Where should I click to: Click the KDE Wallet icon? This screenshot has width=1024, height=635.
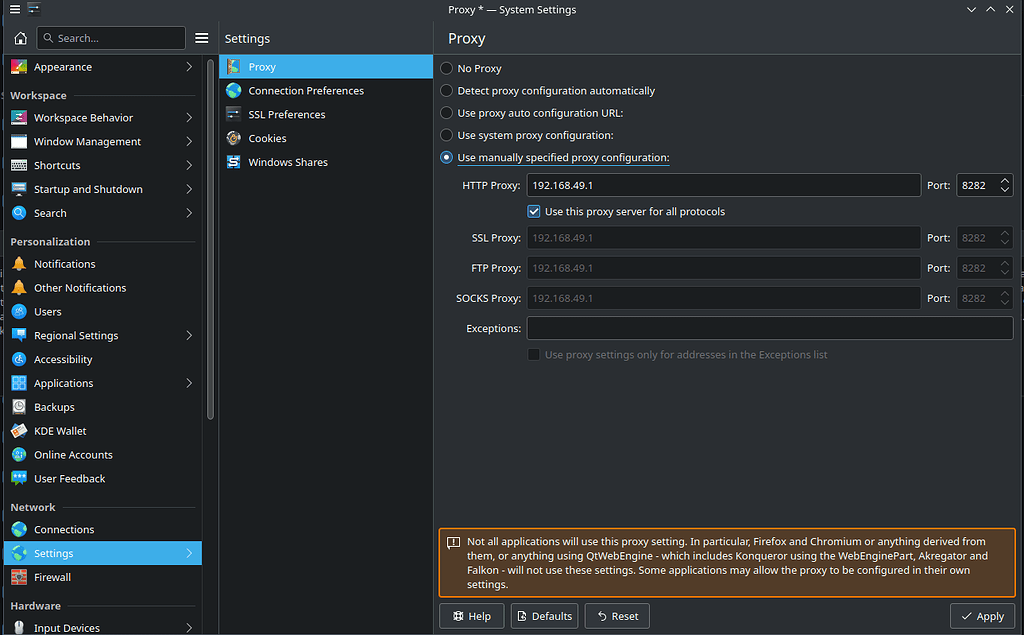coord(18,431)
